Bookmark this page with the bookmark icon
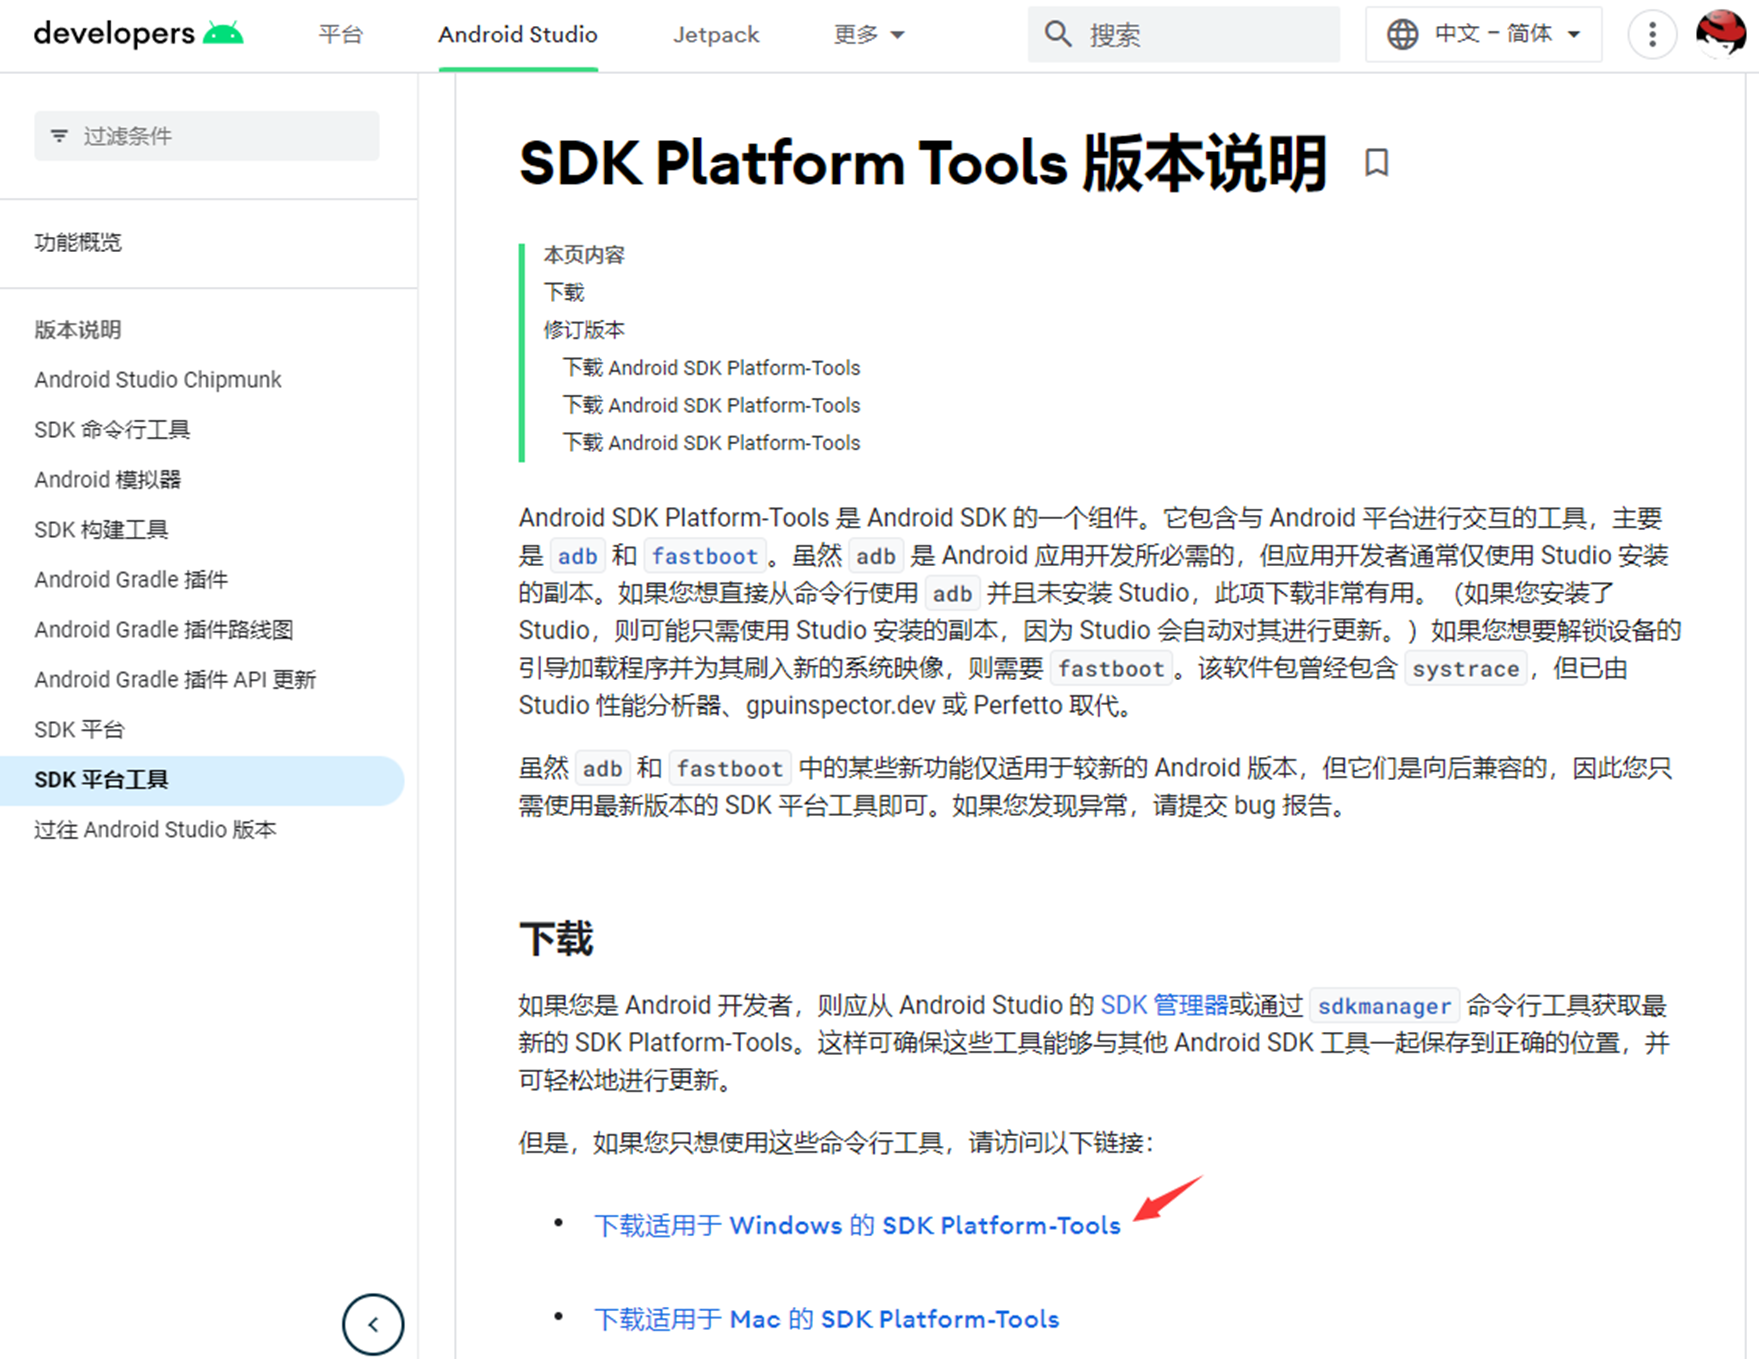Viewport: 1759px width, 1359px height. click(1377, 163)
